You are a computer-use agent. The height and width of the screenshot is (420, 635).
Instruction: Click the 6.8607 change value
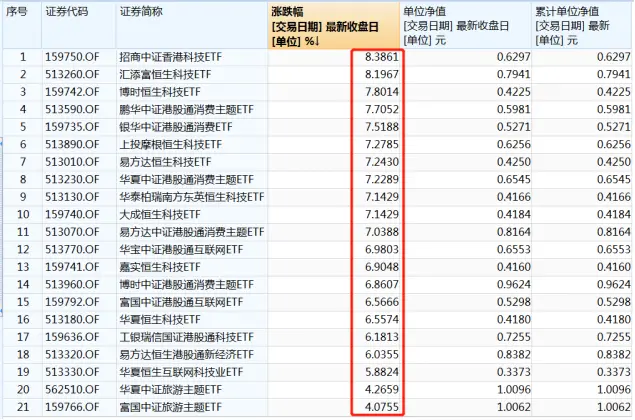click(381, 285)
